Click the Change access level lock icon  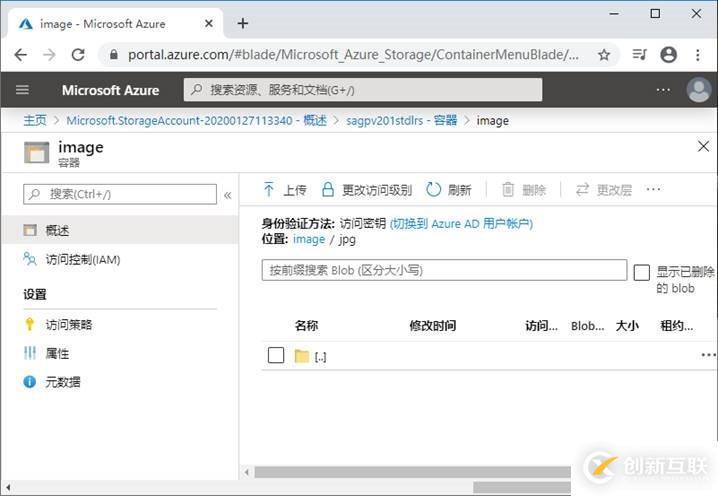(328, 190)
